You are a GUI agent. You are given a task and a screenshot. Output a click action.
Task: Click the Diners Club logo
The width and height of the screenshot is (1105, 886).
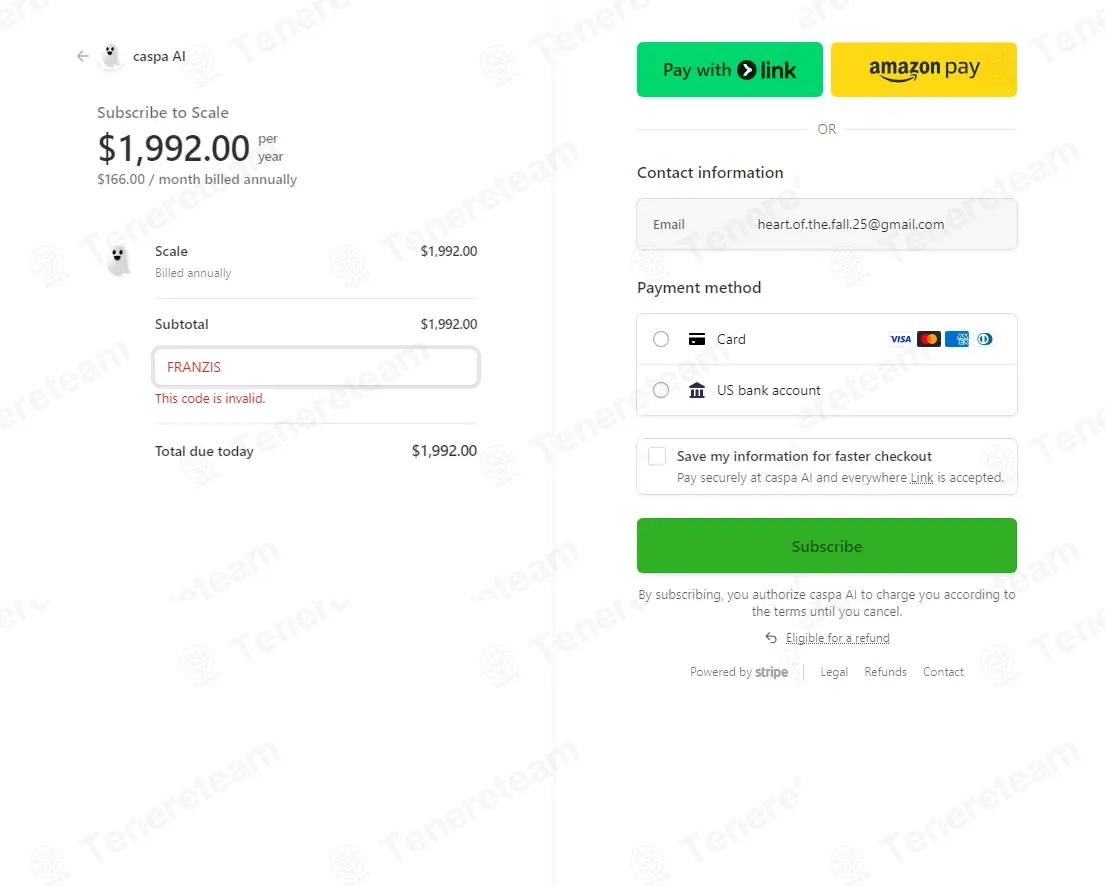click(985, 340)
